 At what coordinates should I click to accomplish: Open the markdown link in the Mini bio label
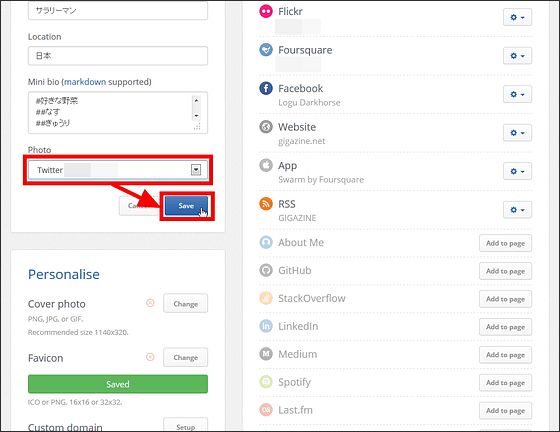(x=85, y=82)
